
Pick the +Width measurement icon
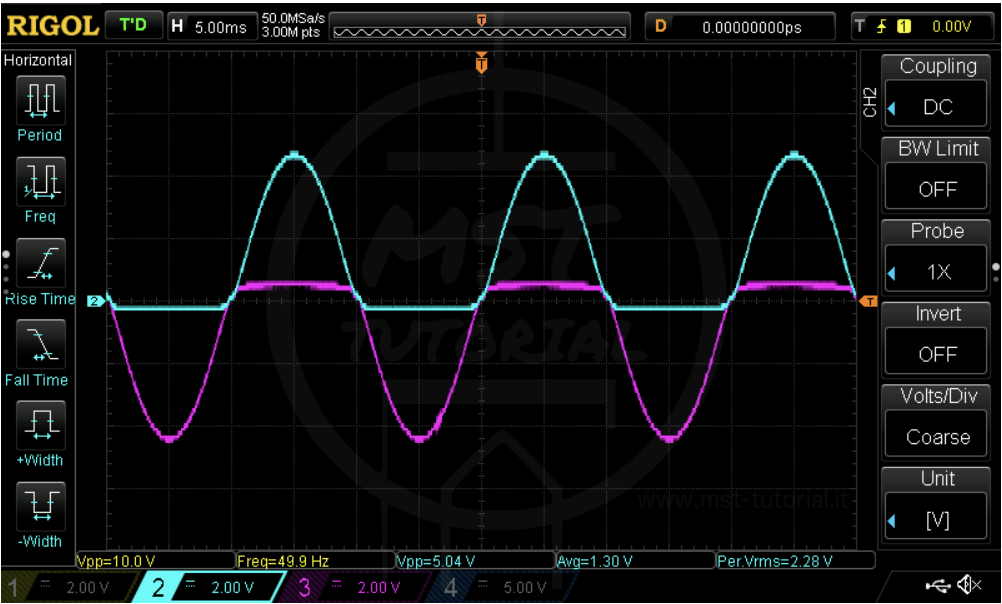pos(40,425)
